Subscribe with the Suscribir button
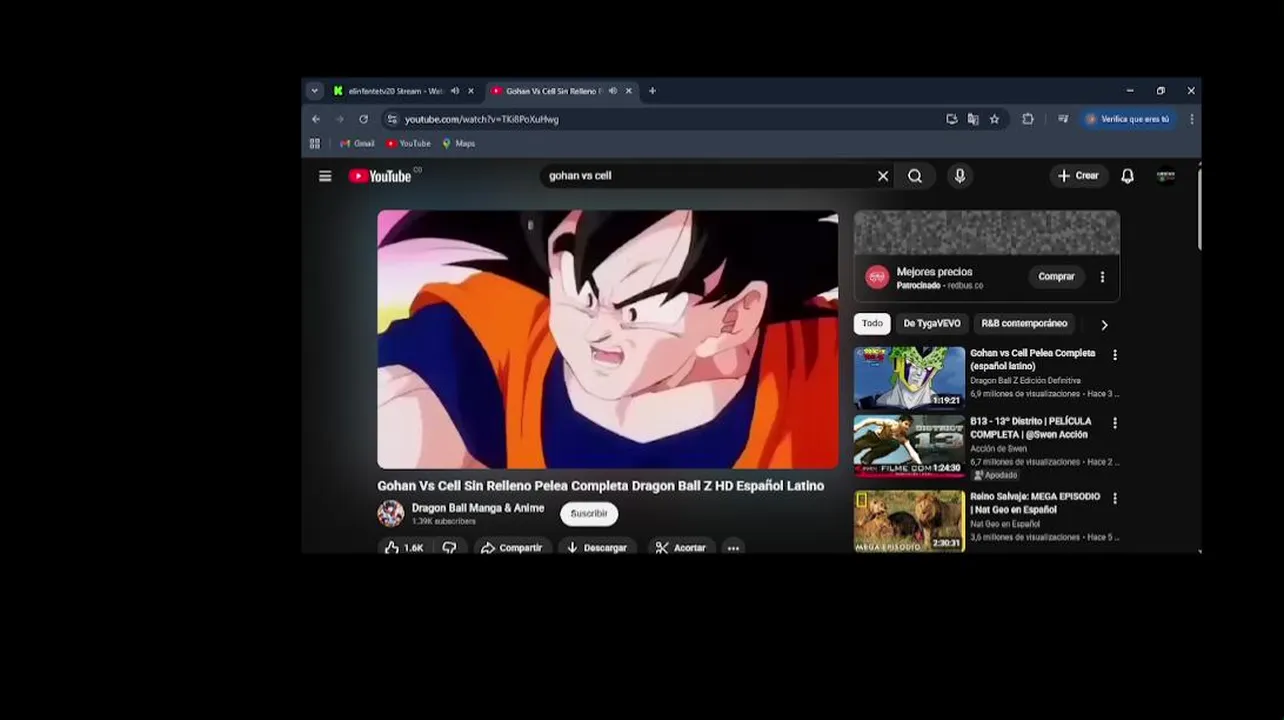The image size is (1284, 720). tap(589, 514)
